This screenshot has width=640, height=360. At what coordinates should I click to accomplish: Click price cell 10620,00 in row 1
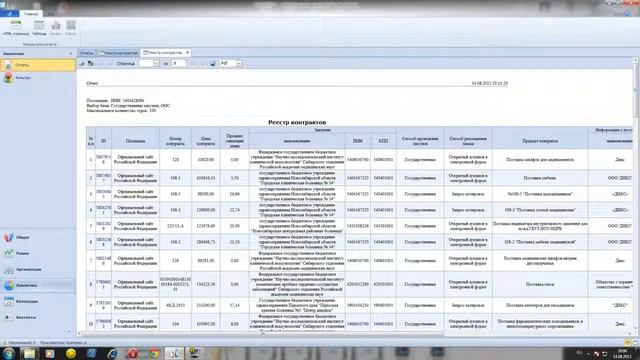(206, 160)
